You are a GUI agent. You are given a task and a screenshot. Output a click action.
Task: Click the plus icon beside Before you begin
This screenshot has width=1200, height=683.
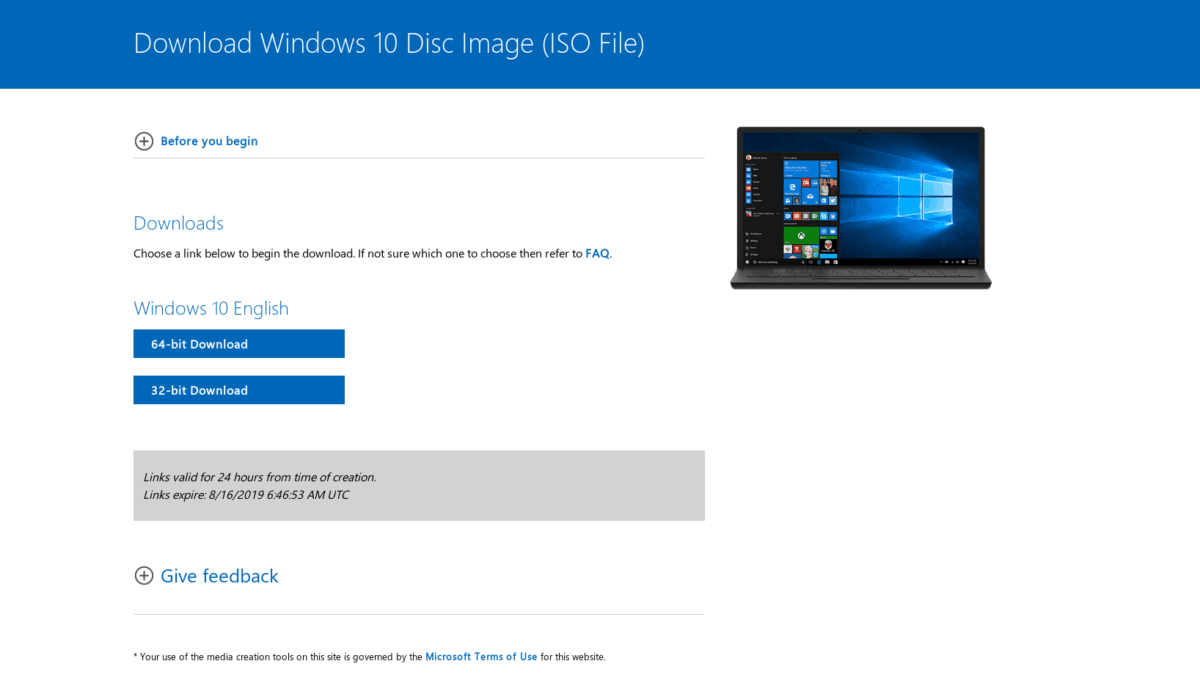(144, 141)
